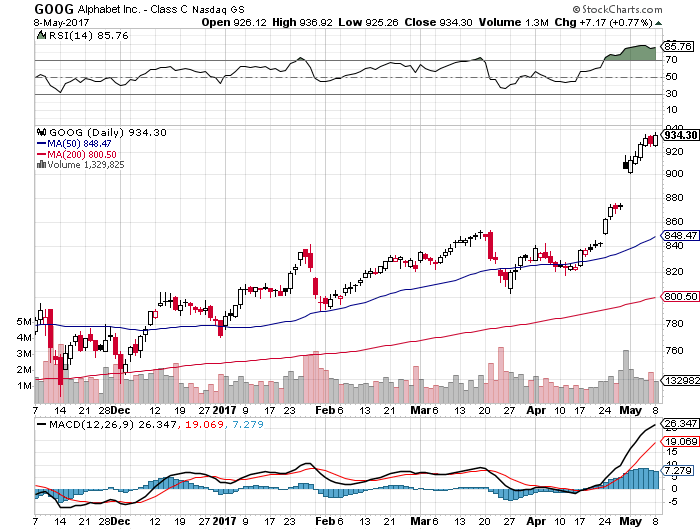Click the RSI(14) legend icon
Viewport: 700px width, 530px height.
coord(42,35)
